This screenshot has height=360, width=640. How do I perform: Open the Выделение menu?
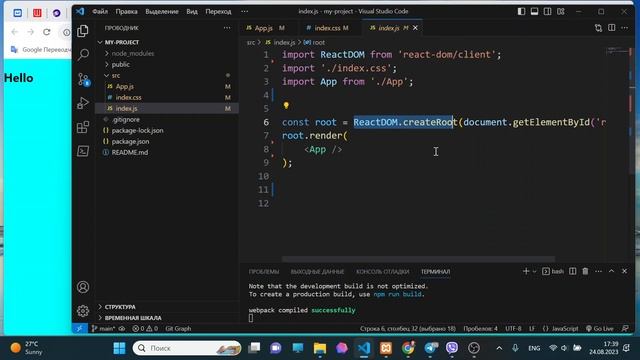(162, 11)
